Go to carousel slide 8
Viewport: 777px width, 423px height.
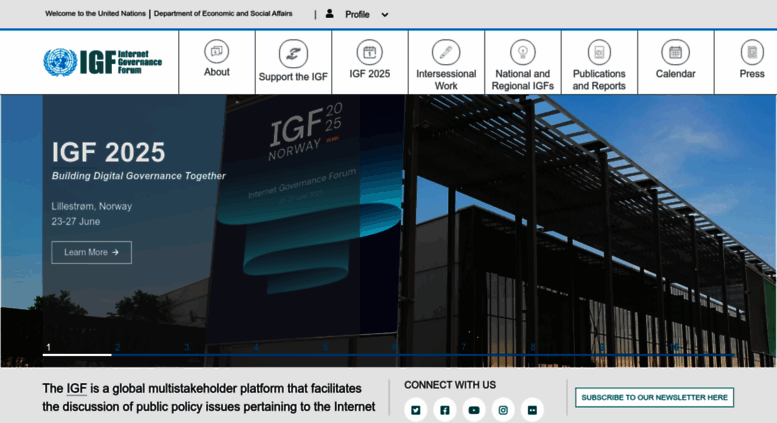point(533,347)
